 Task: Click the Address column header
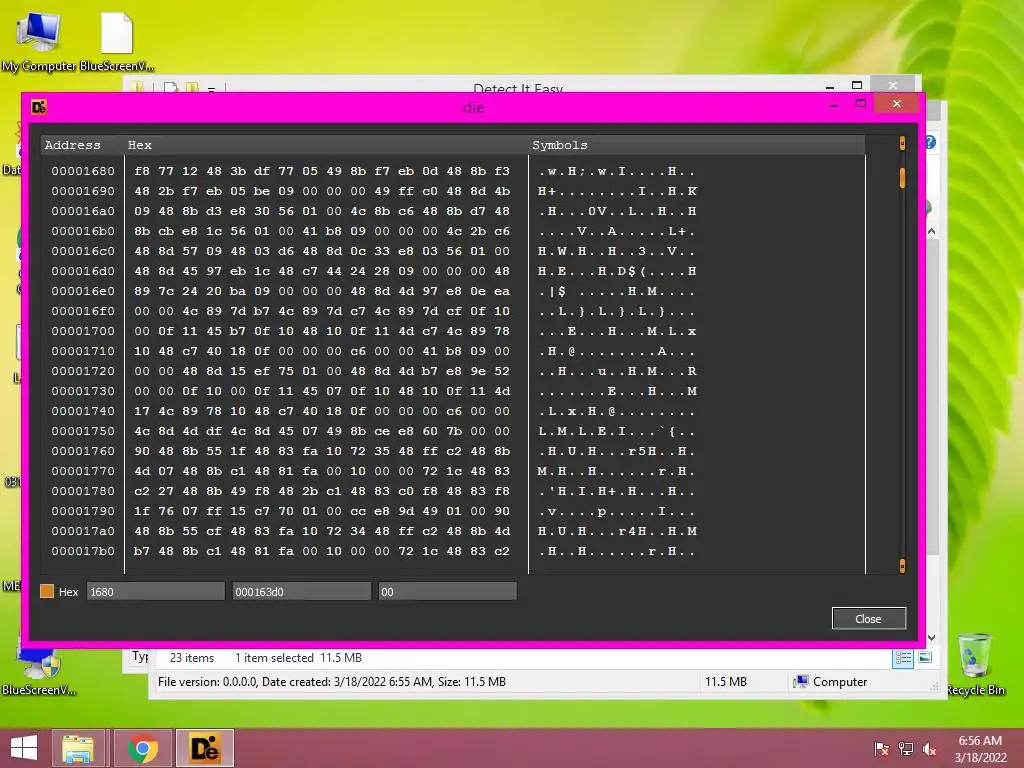tap(72, 145)
